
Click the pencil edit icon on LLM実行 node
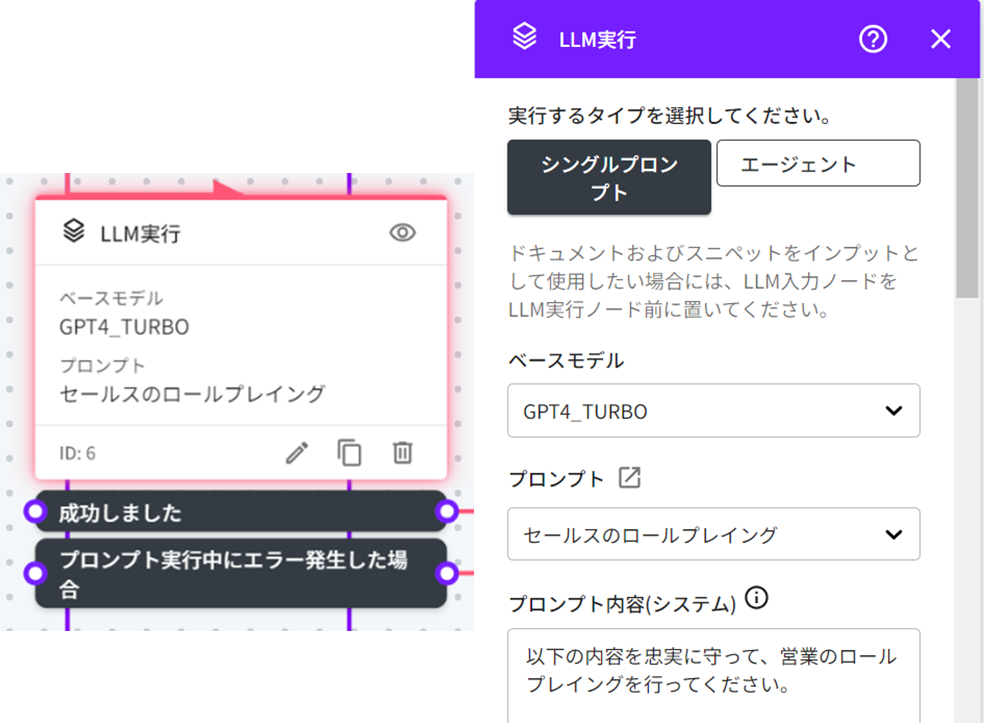pos(297,453)
